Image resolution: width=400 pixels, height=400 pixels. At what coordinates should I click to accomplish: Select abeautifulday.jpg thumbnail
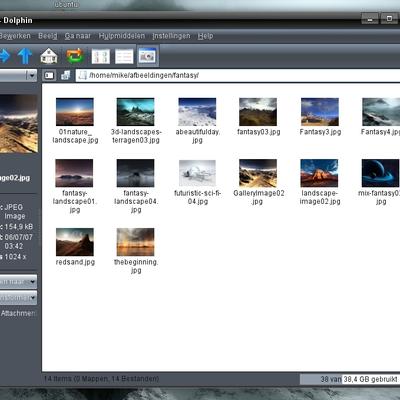(197, 112)
